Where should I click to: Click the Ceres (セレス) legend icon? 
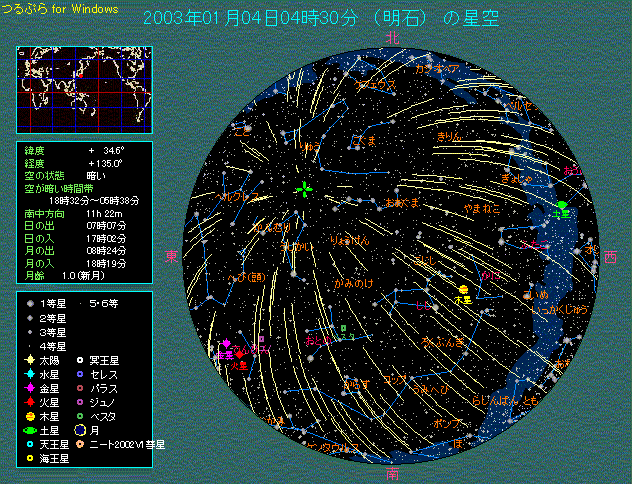[81, 373]
